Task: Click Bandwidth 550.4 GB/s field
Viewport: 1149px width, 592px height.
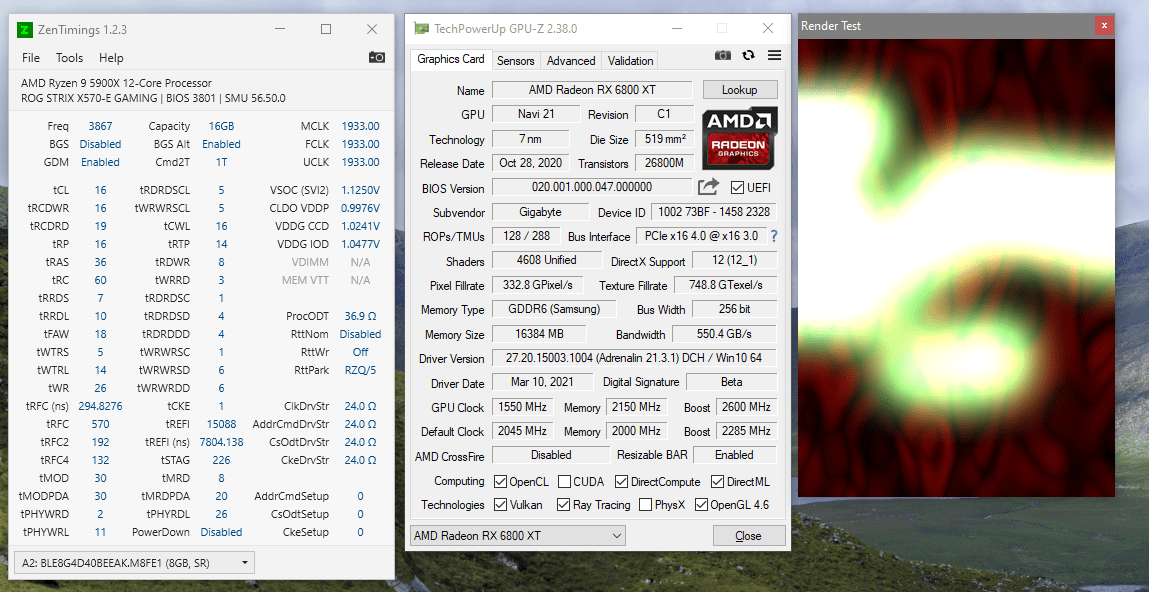Action: (724, 333)
